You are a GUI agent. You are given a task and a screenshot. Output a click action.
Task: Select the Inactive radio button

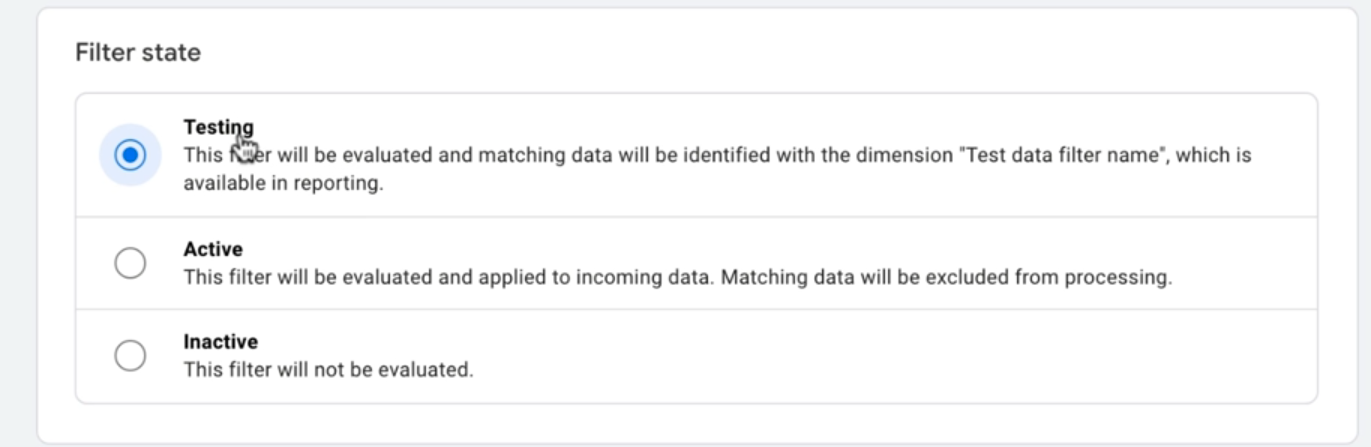[x=130, y=355]
